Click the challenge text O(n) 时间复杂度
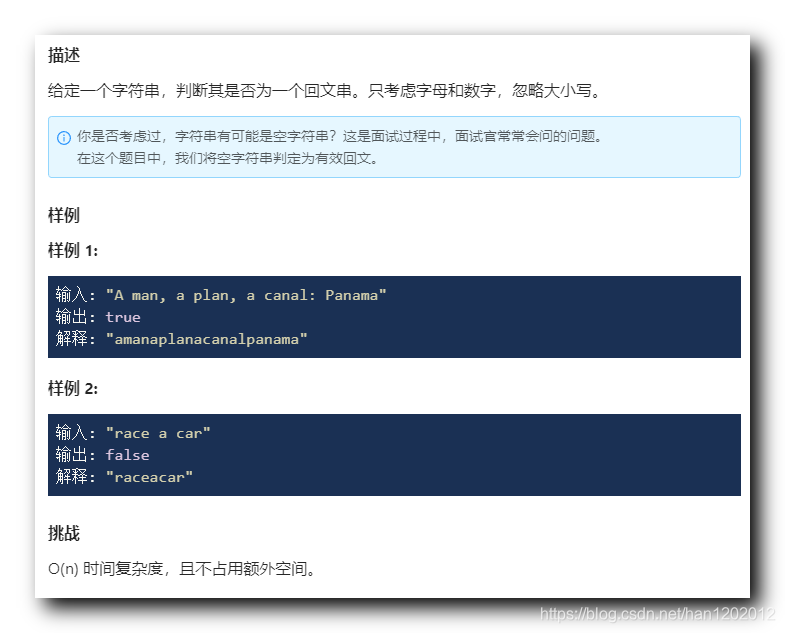 182,569
